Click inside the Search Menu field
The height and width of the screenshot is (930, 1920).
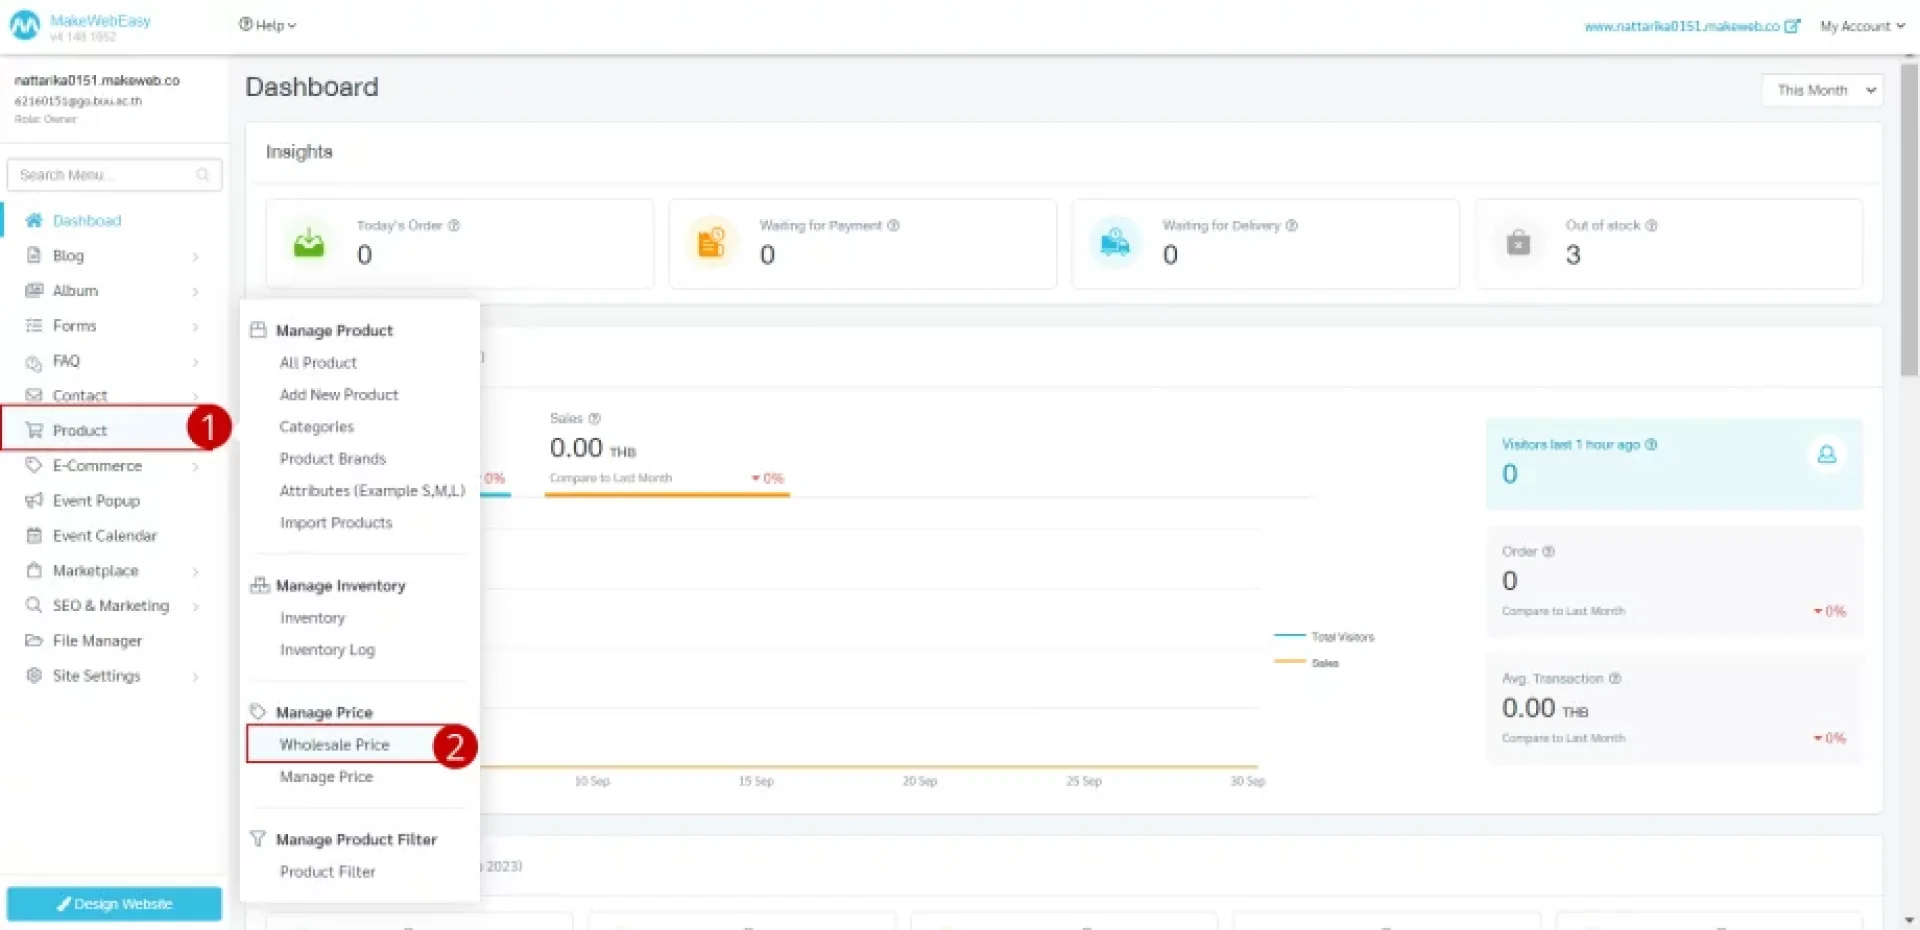pos(105,175)
